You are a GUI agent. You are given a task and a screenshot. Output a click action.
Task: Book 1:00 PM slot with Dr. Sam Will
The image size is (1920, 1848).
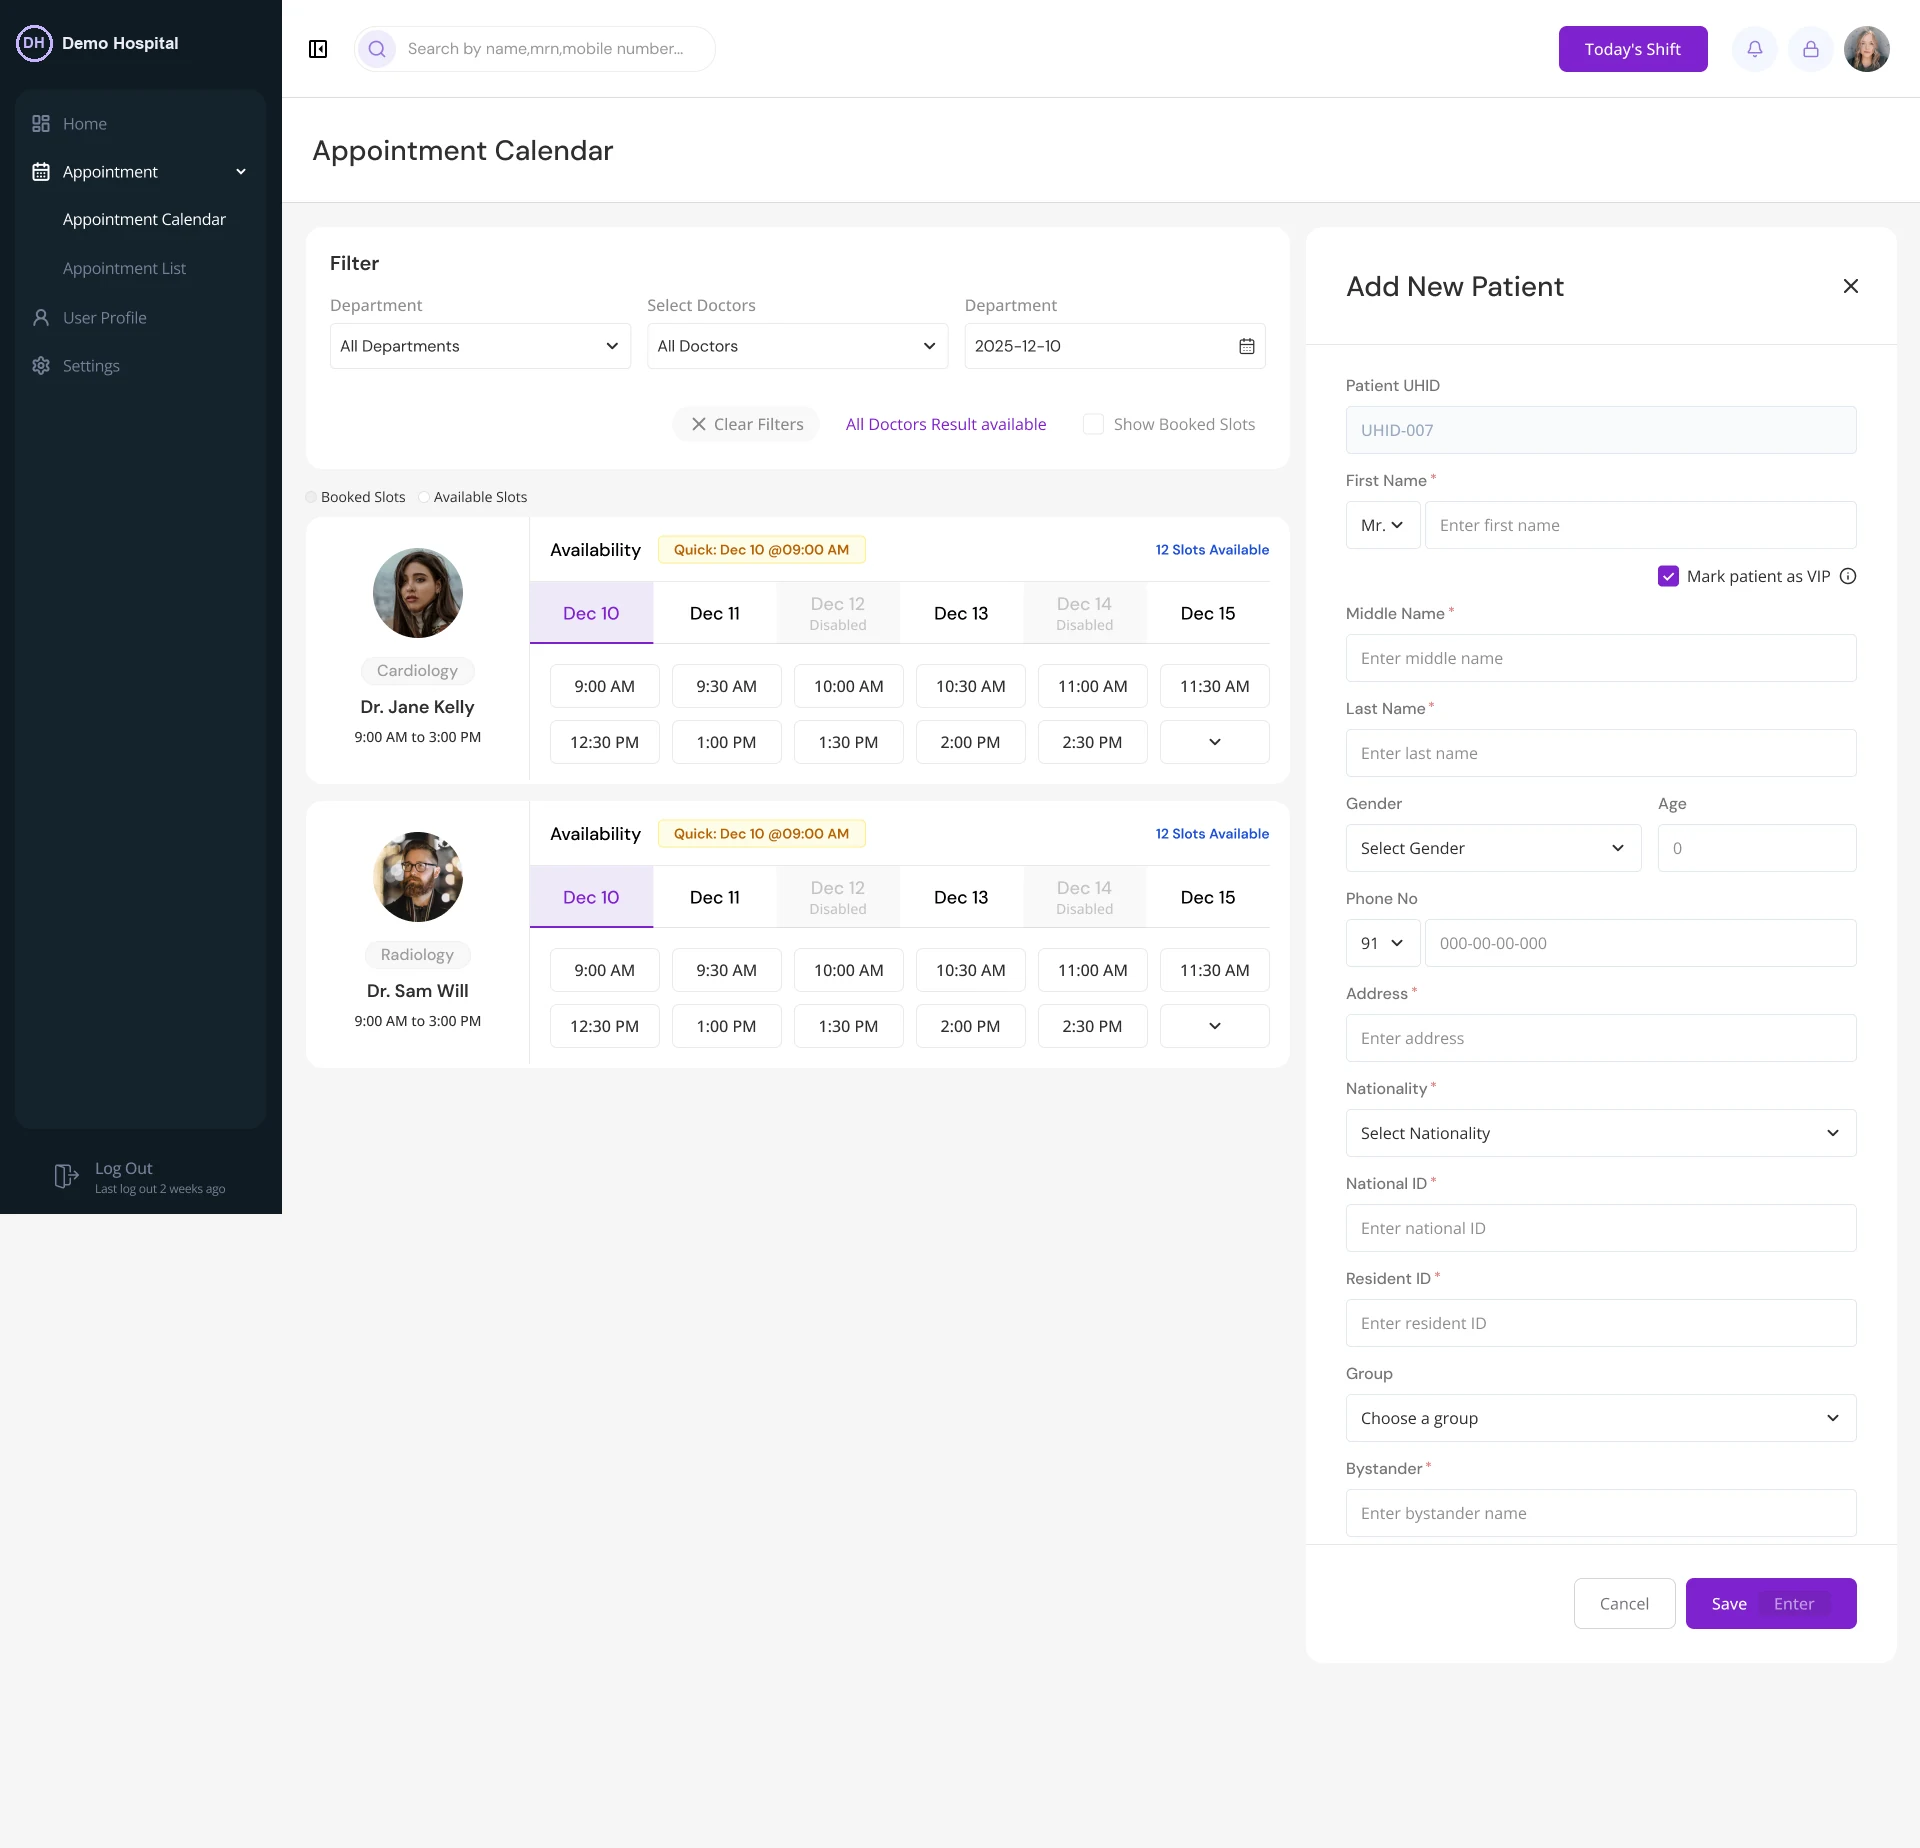pos(727,1026)
